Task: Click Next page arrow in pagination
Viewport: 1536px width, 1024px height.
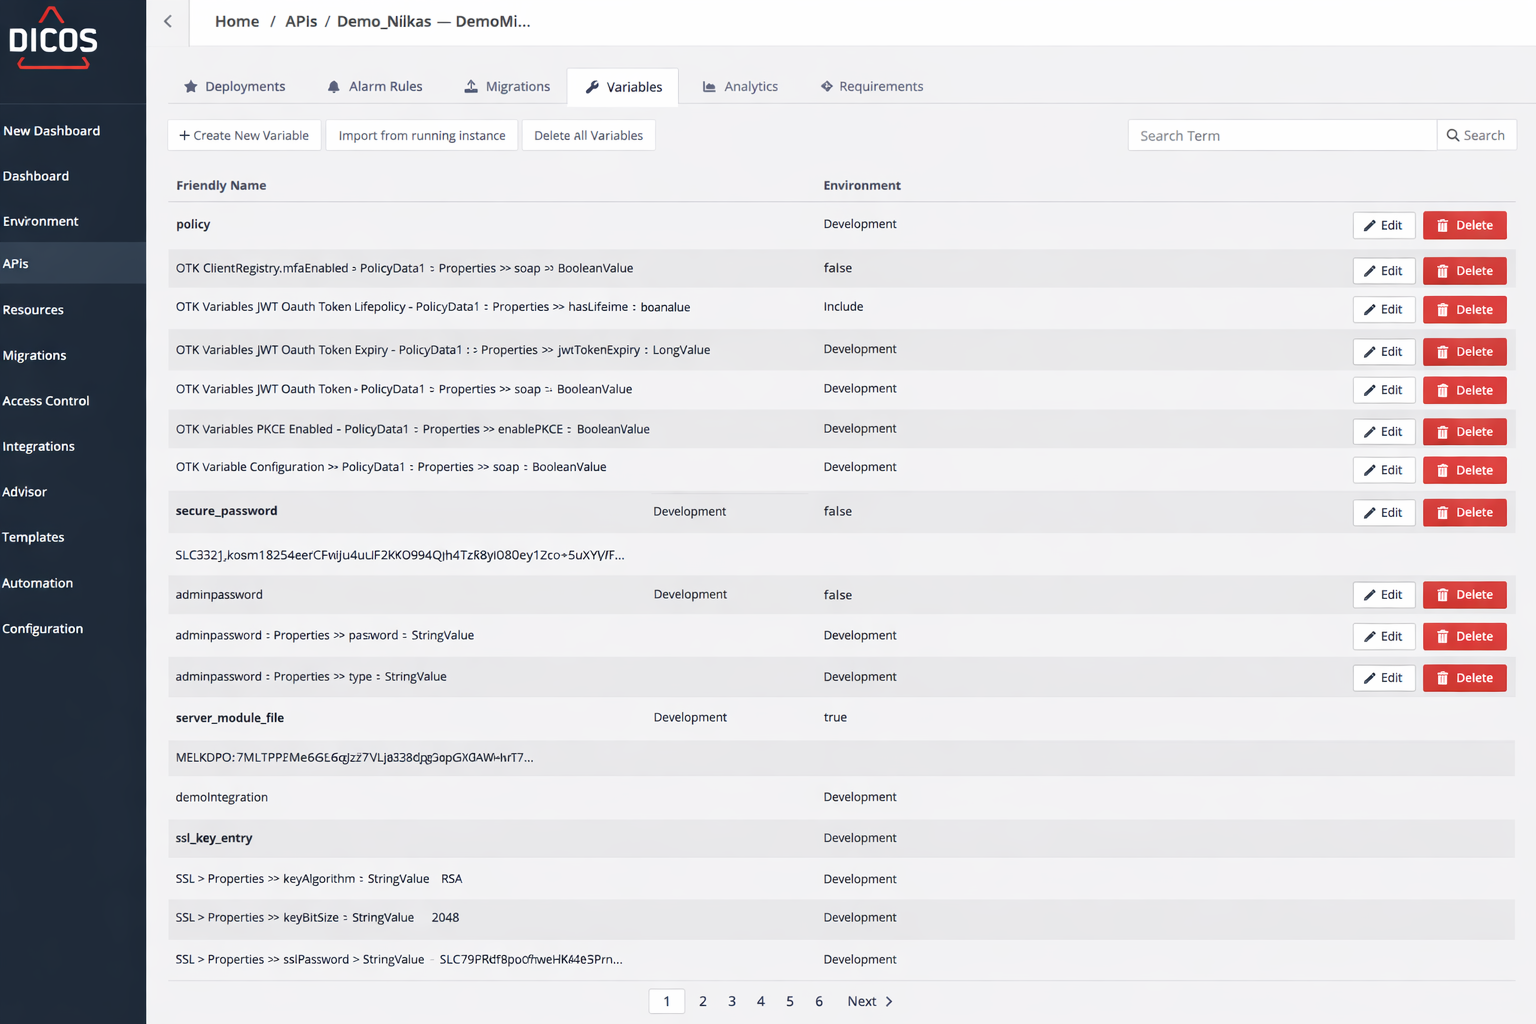Action: 870,1001
